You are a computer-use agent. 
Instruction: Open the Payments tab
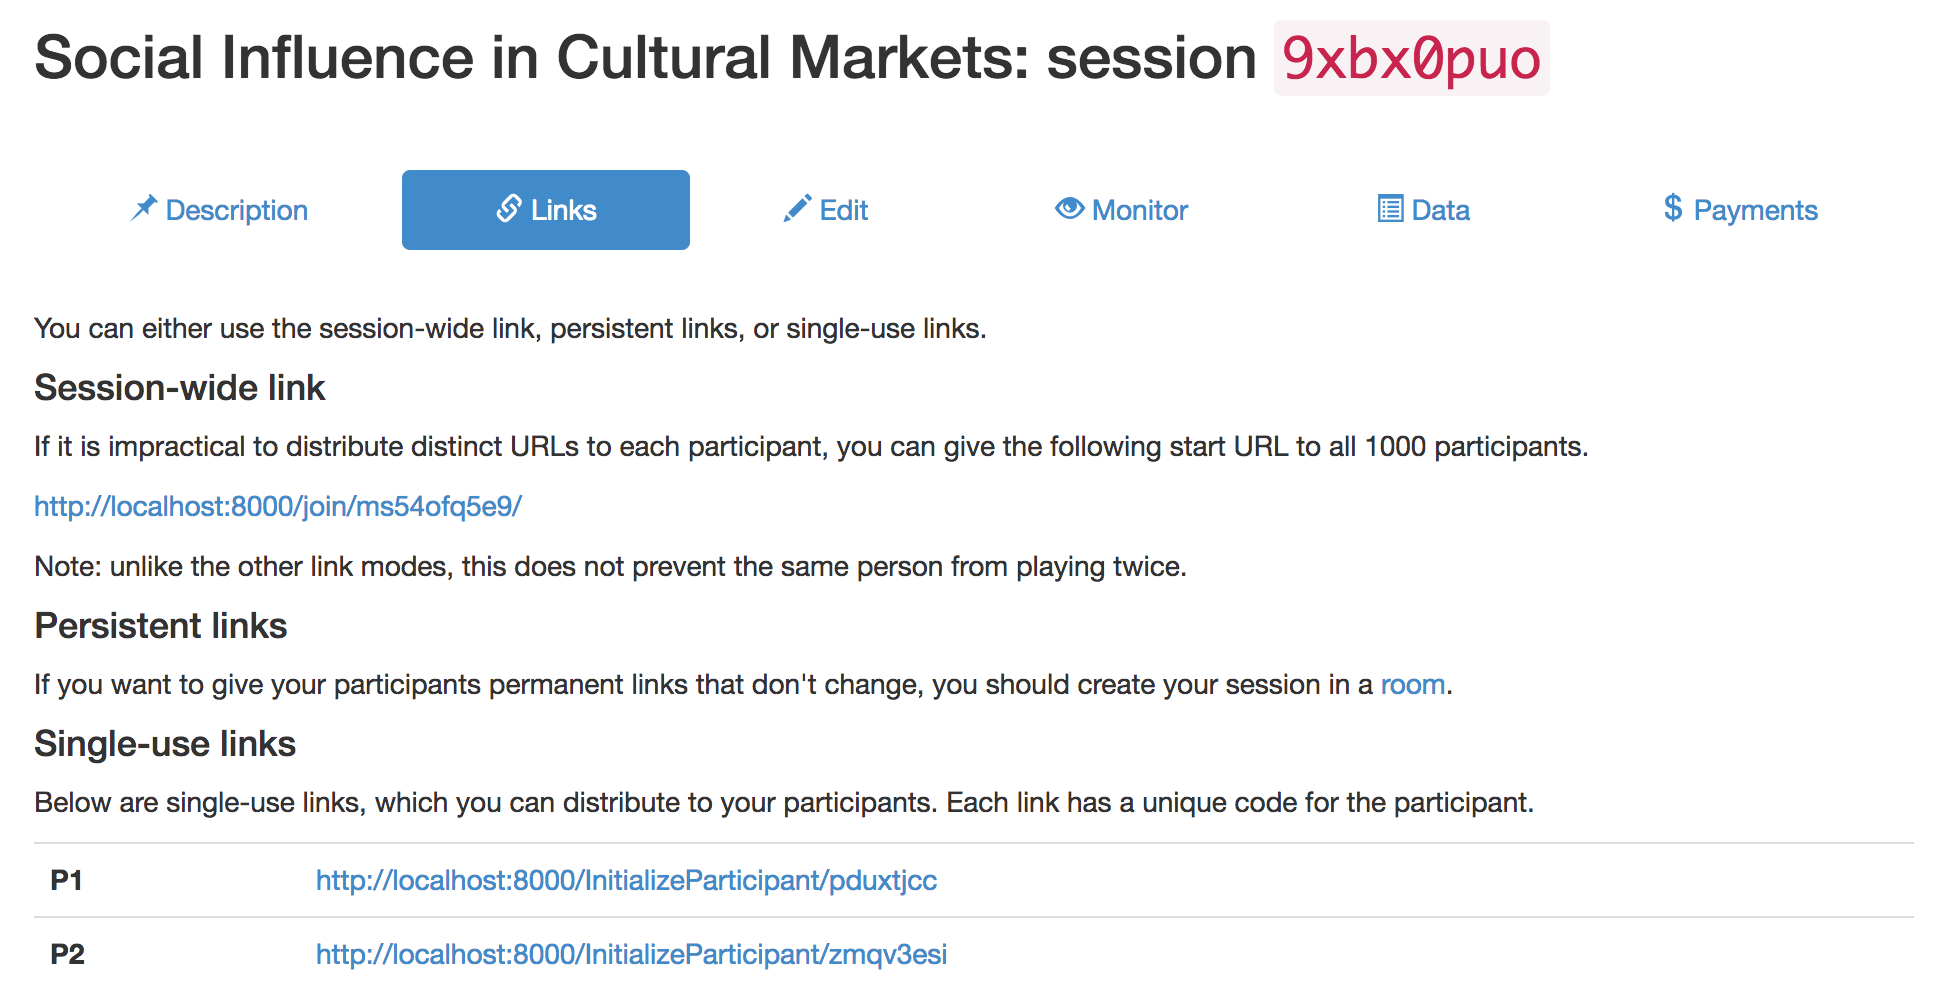1740,210
